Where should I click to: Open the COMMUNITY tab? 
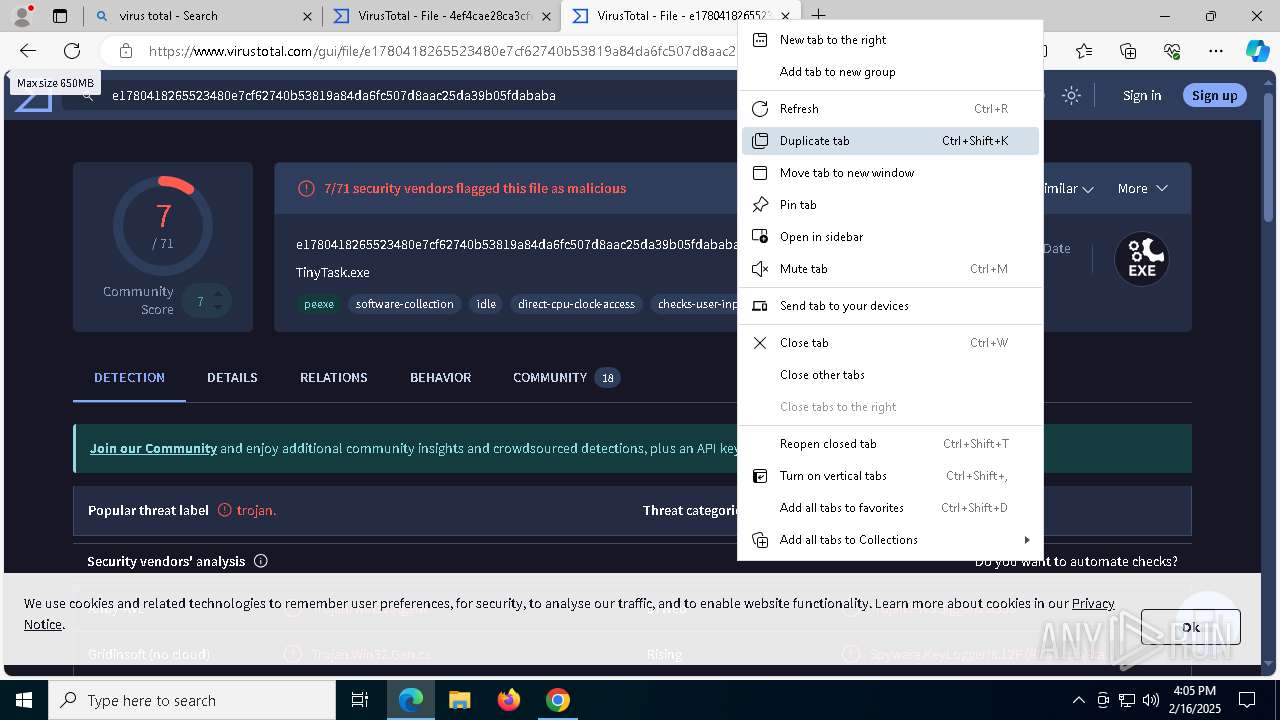(566, 377)
